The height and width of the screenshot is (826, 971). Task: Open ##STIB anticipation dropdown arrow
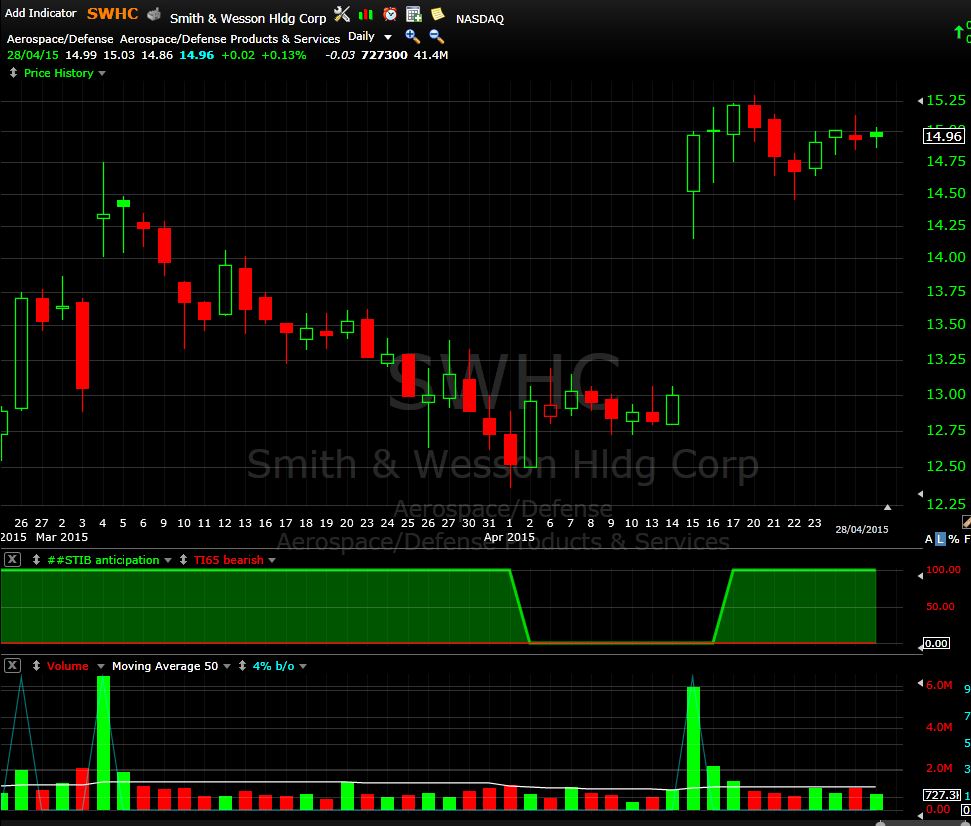(168, 560)
